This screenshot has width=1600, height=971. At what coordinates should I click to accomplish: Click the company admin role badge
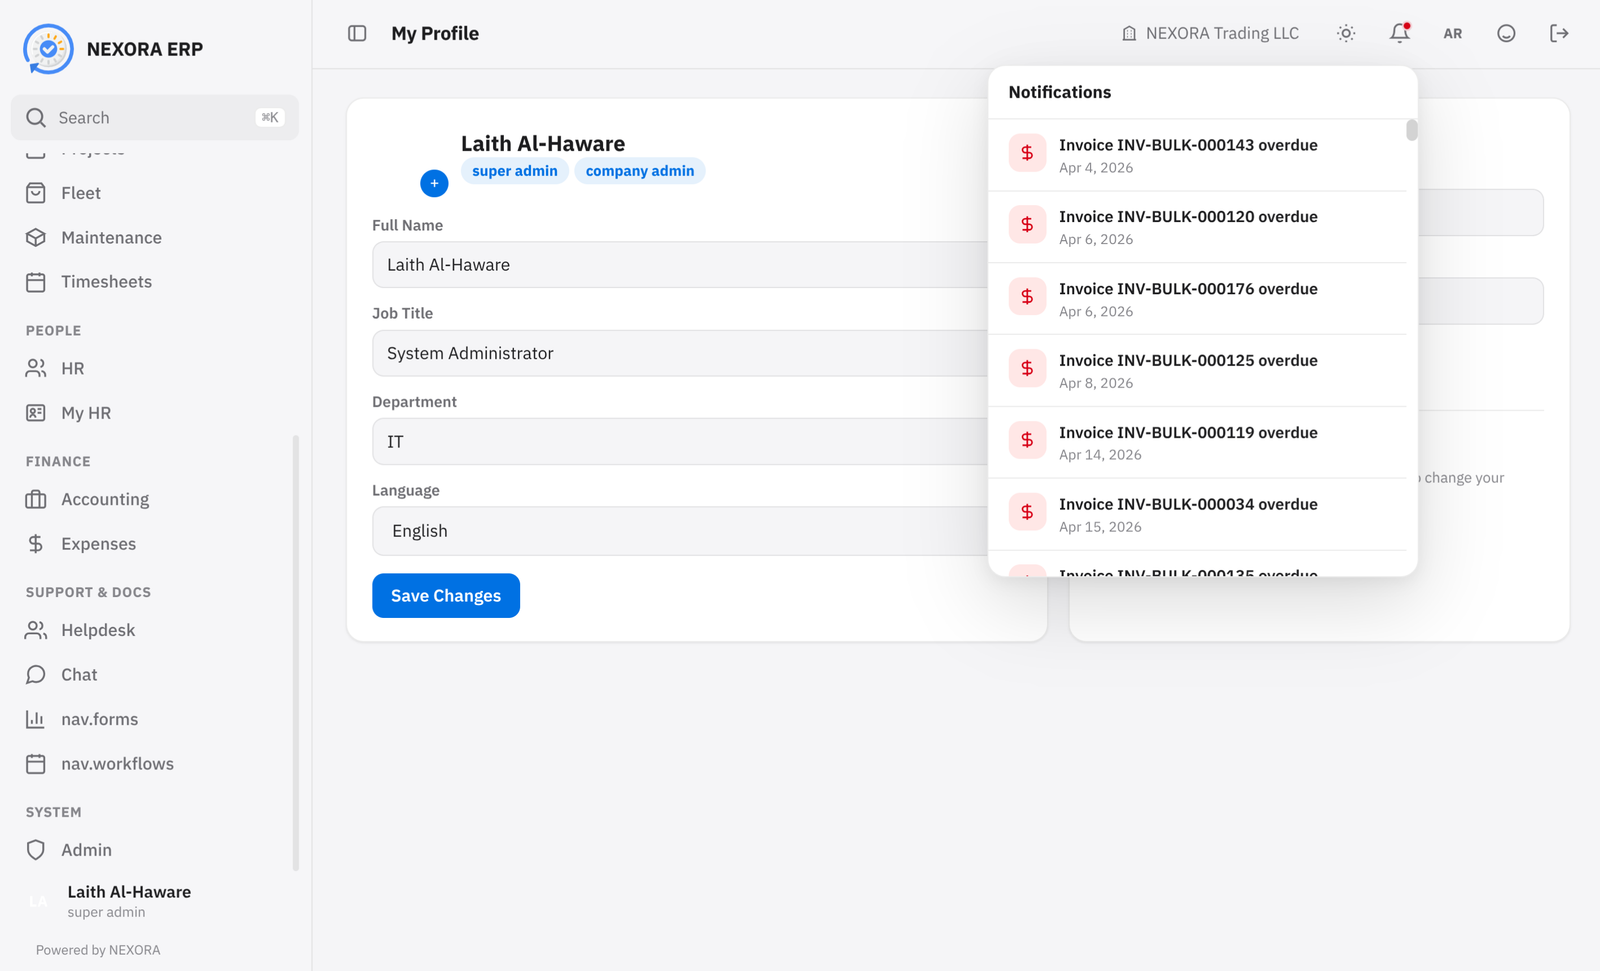pyautogui.click(x=640, y=171)
